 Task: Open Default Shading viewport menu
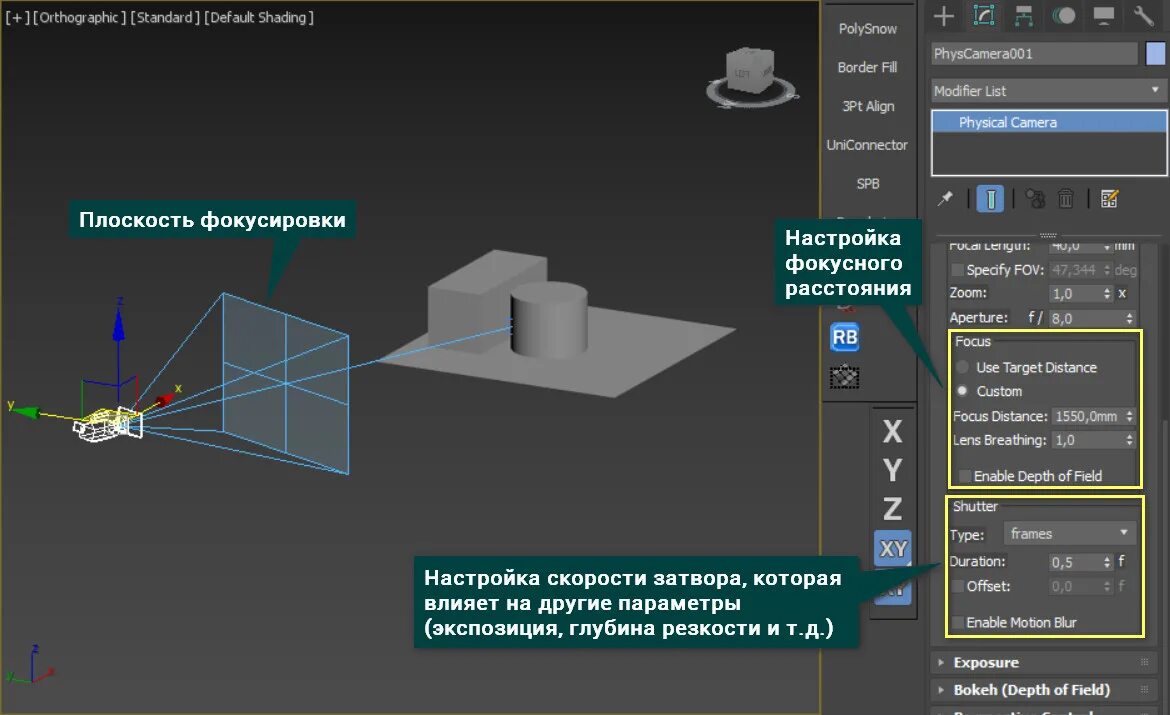pos(258,17)
